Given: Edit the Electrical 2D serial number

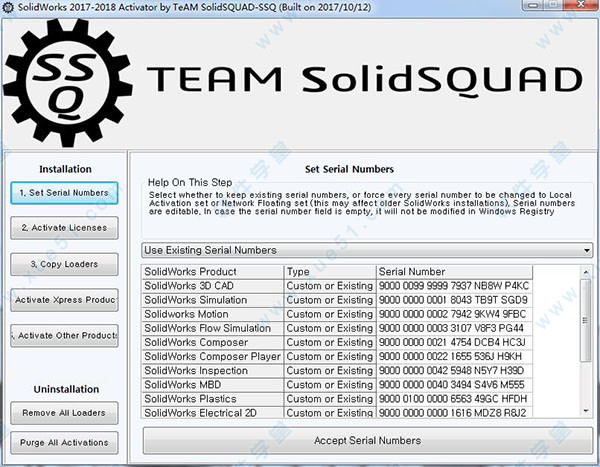Looking at the screenshot, I should pyautogui.click(x=454, y=413).
